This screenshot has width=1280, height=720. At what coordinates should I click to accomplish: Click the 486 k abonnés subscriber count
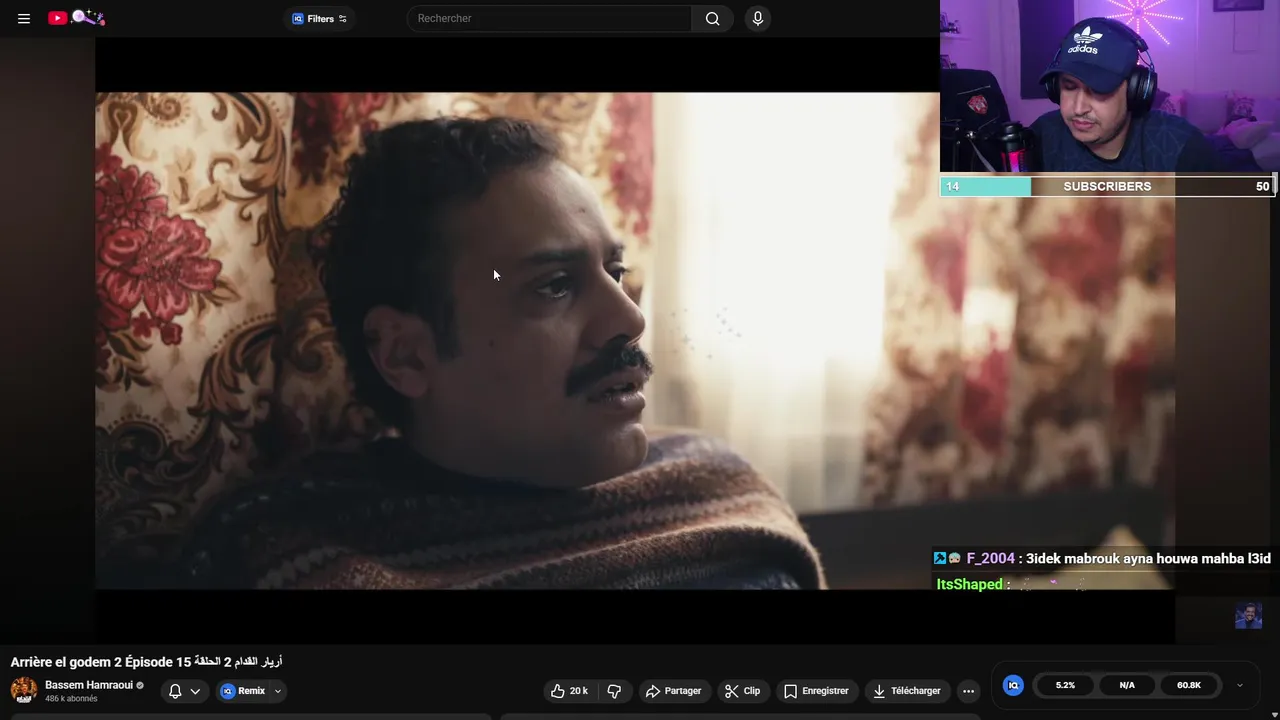tap(71, 699)
